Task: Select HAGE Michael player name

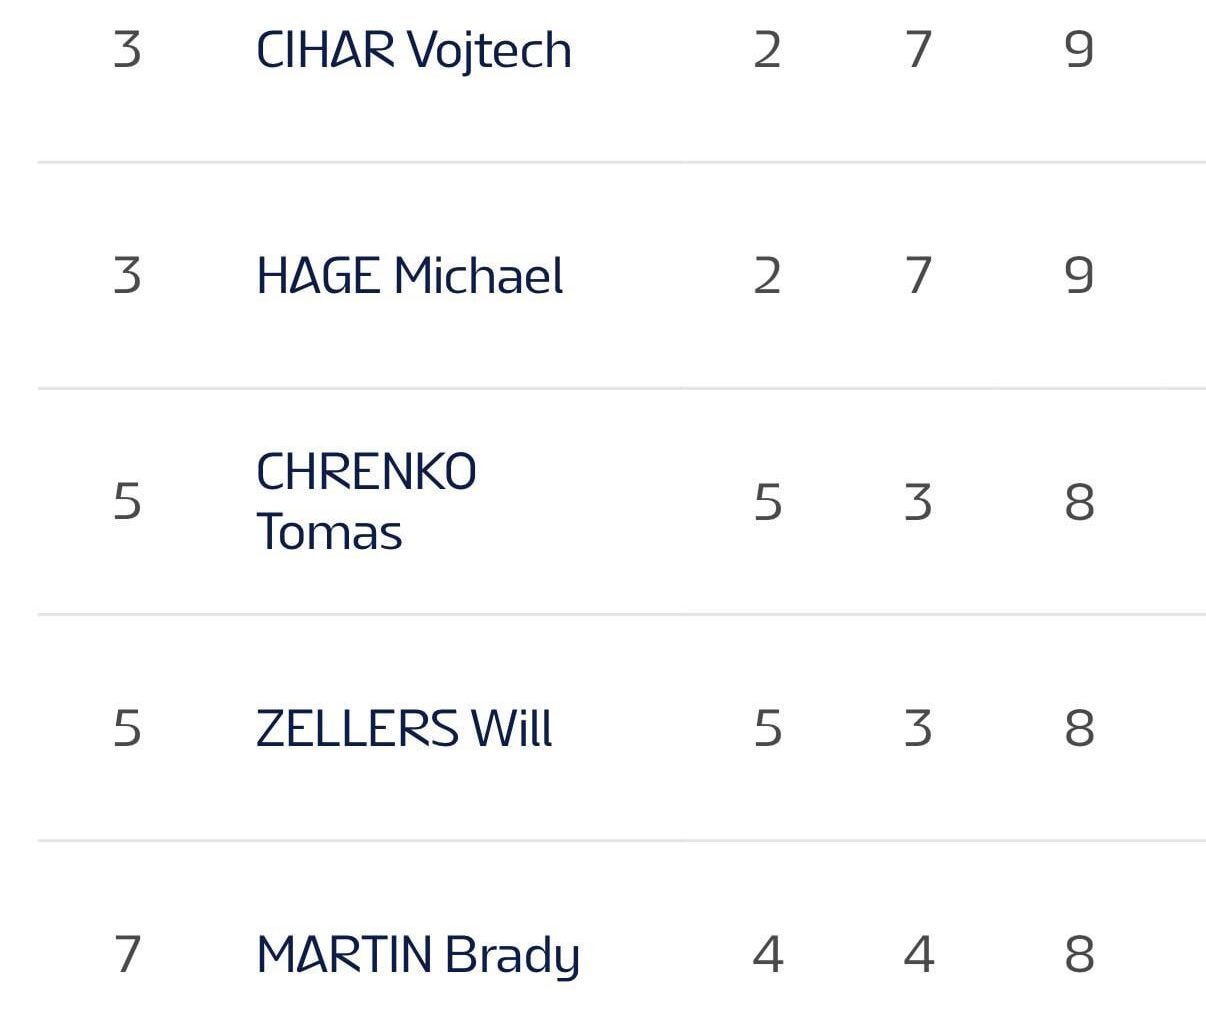Action: tap(409, 276)
